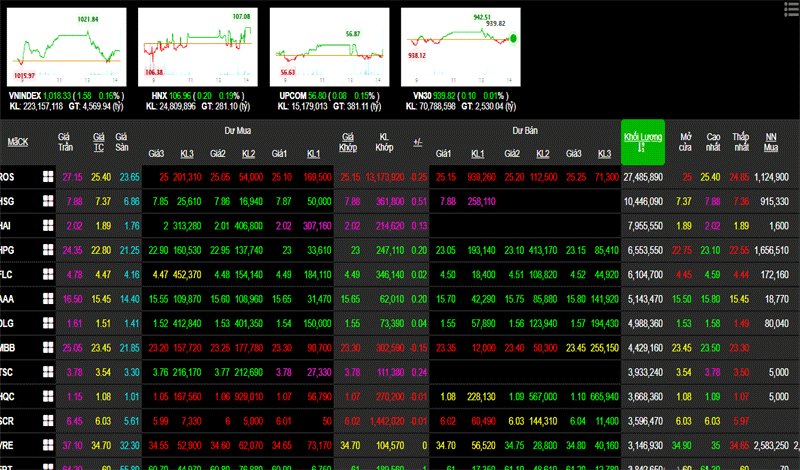Screen dimensions: 800x470
Task: Click the KL2 header under Dư Mua
Action: 248,154
